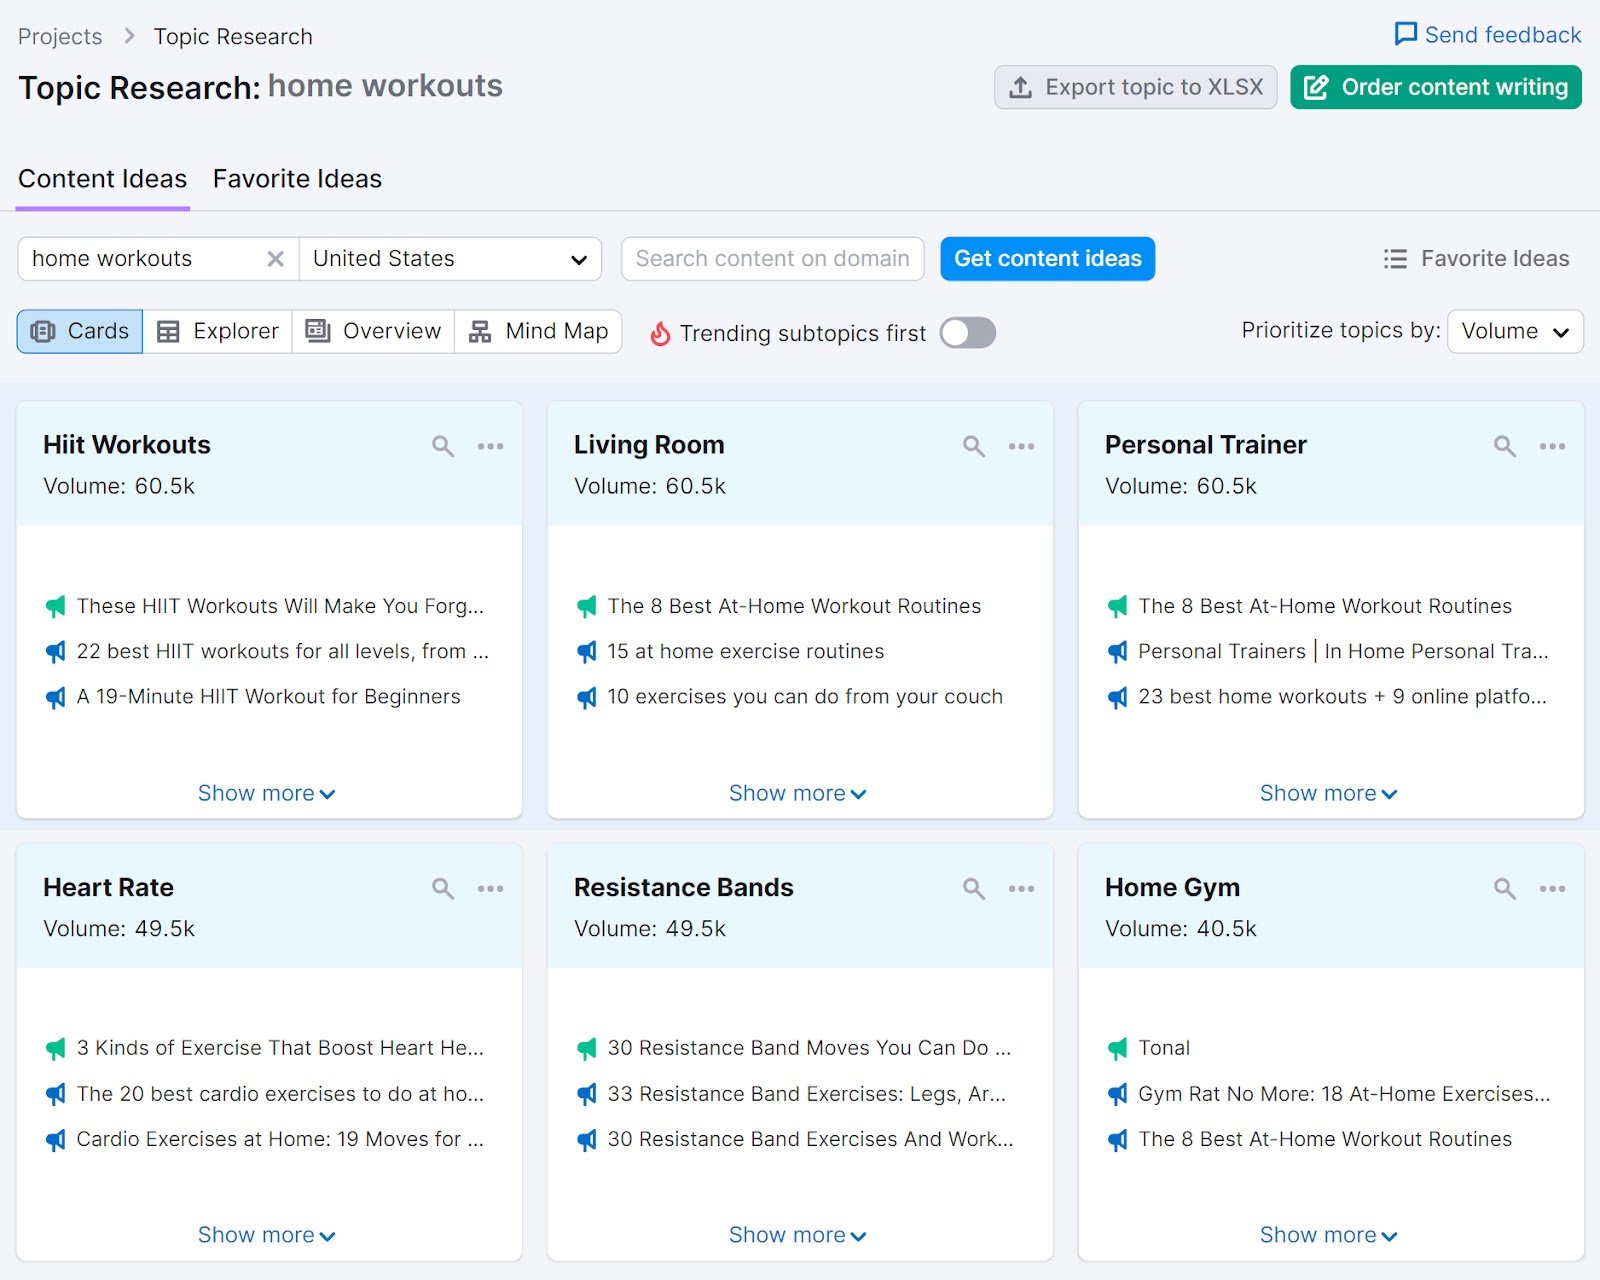Click Order content writing

click(1434, 87)
